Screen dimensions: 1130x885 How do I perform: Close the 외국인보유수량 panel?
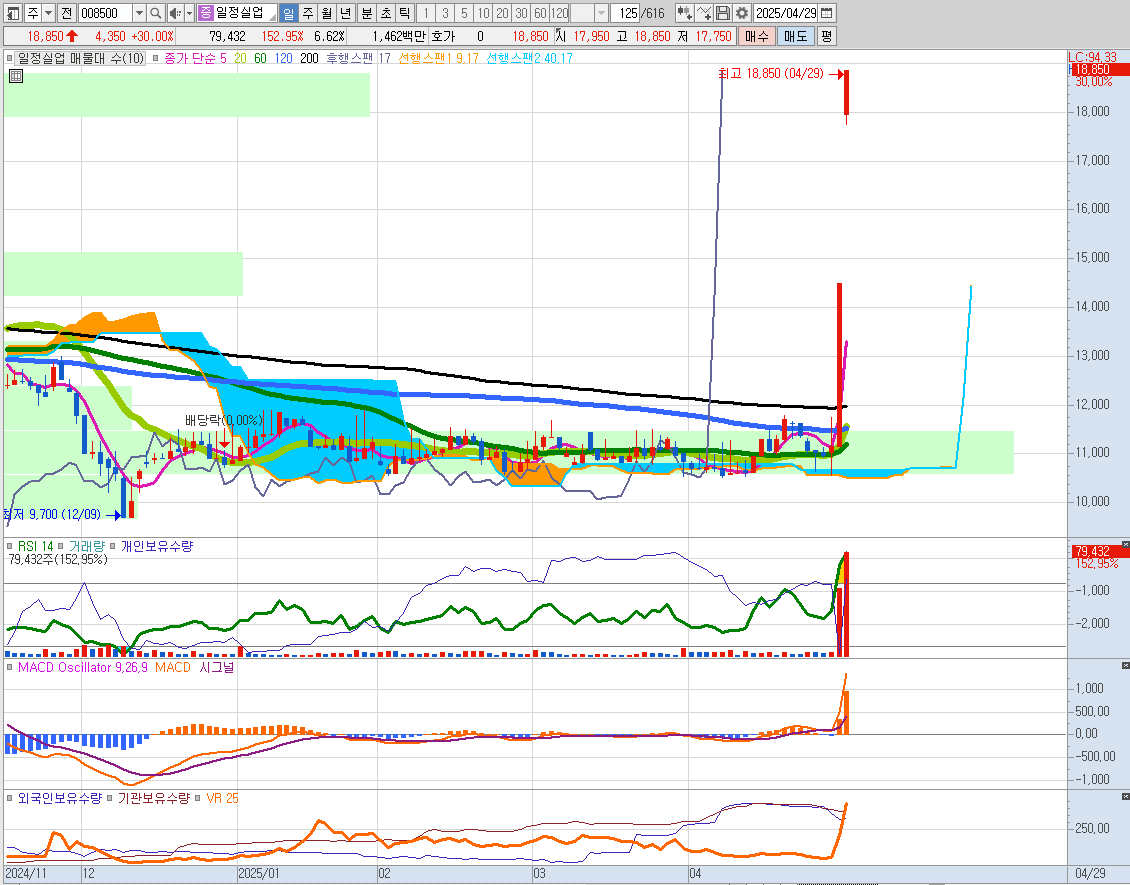pyautogui.click(x=1125, y=796)
